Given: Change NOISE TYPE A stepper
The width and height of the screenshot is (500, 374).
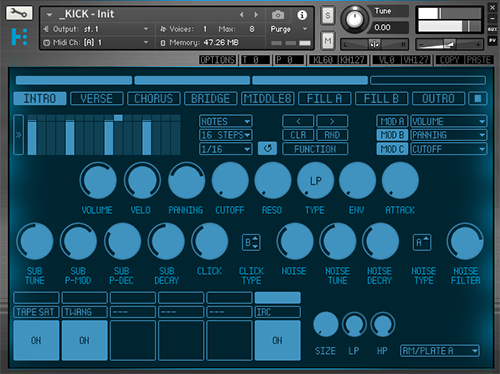Looking at the screenshot, I should coord(422,242).
